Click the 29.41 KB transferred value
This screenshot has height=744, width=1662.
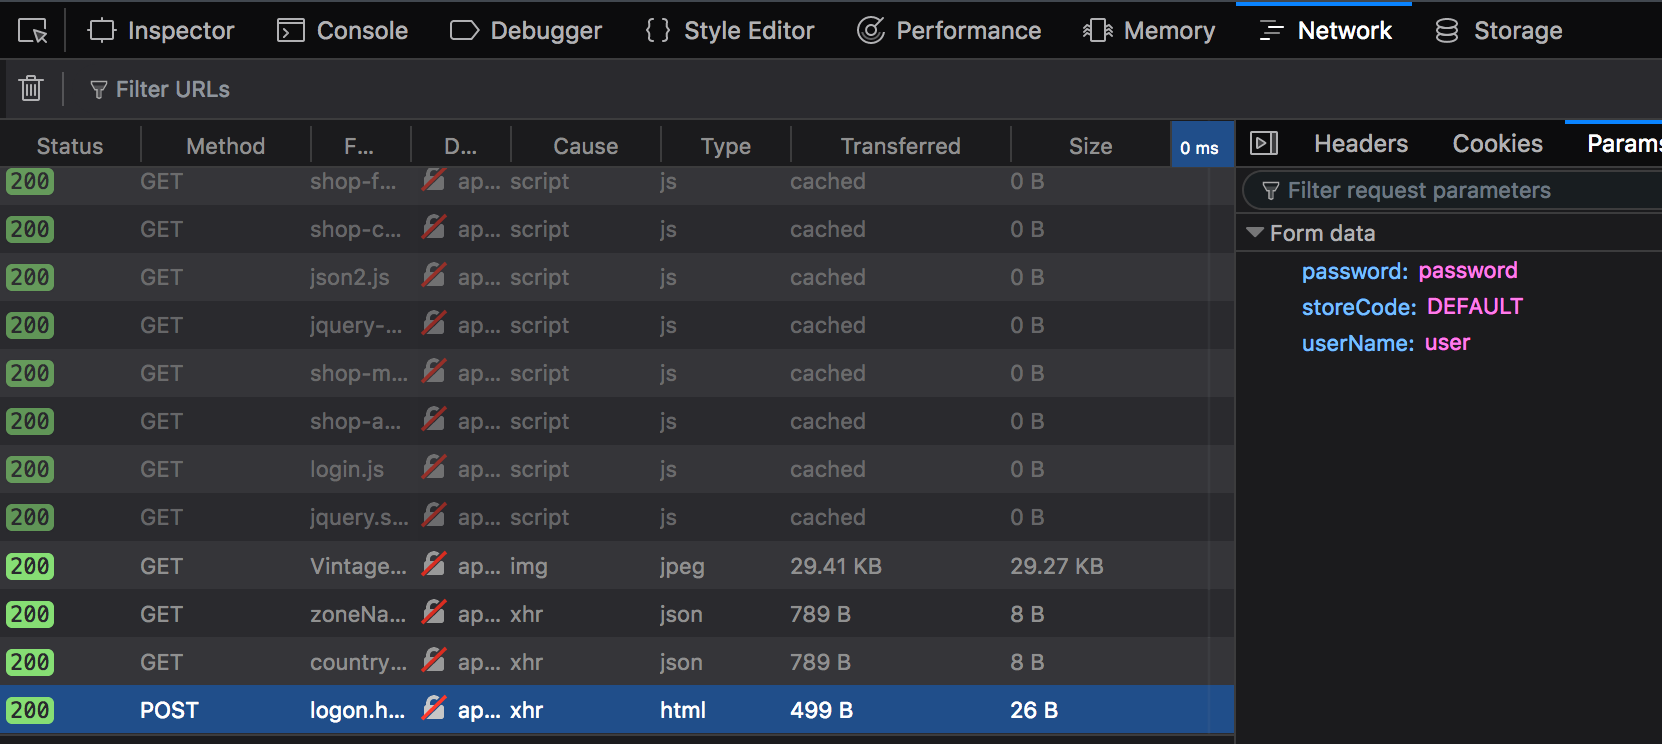[836, 566]
